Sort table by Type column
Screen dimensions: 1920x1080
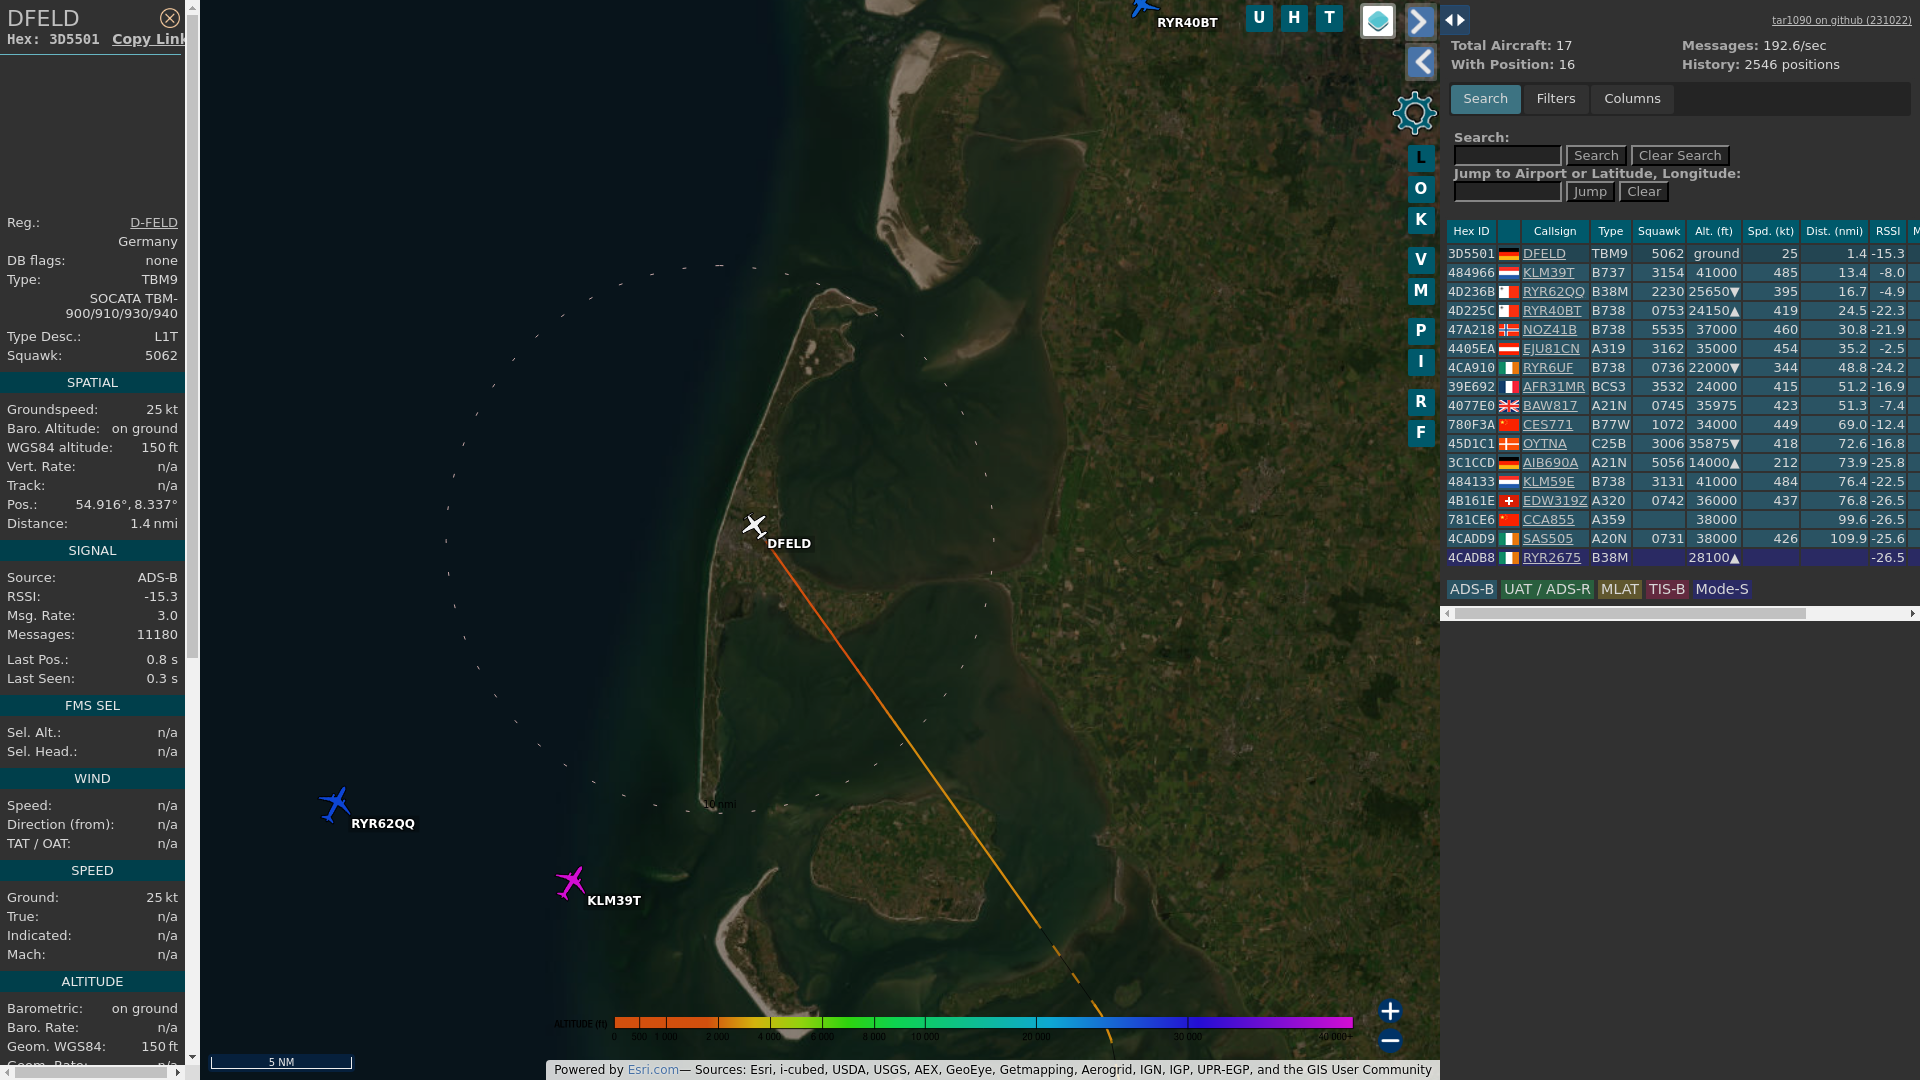1610,231
